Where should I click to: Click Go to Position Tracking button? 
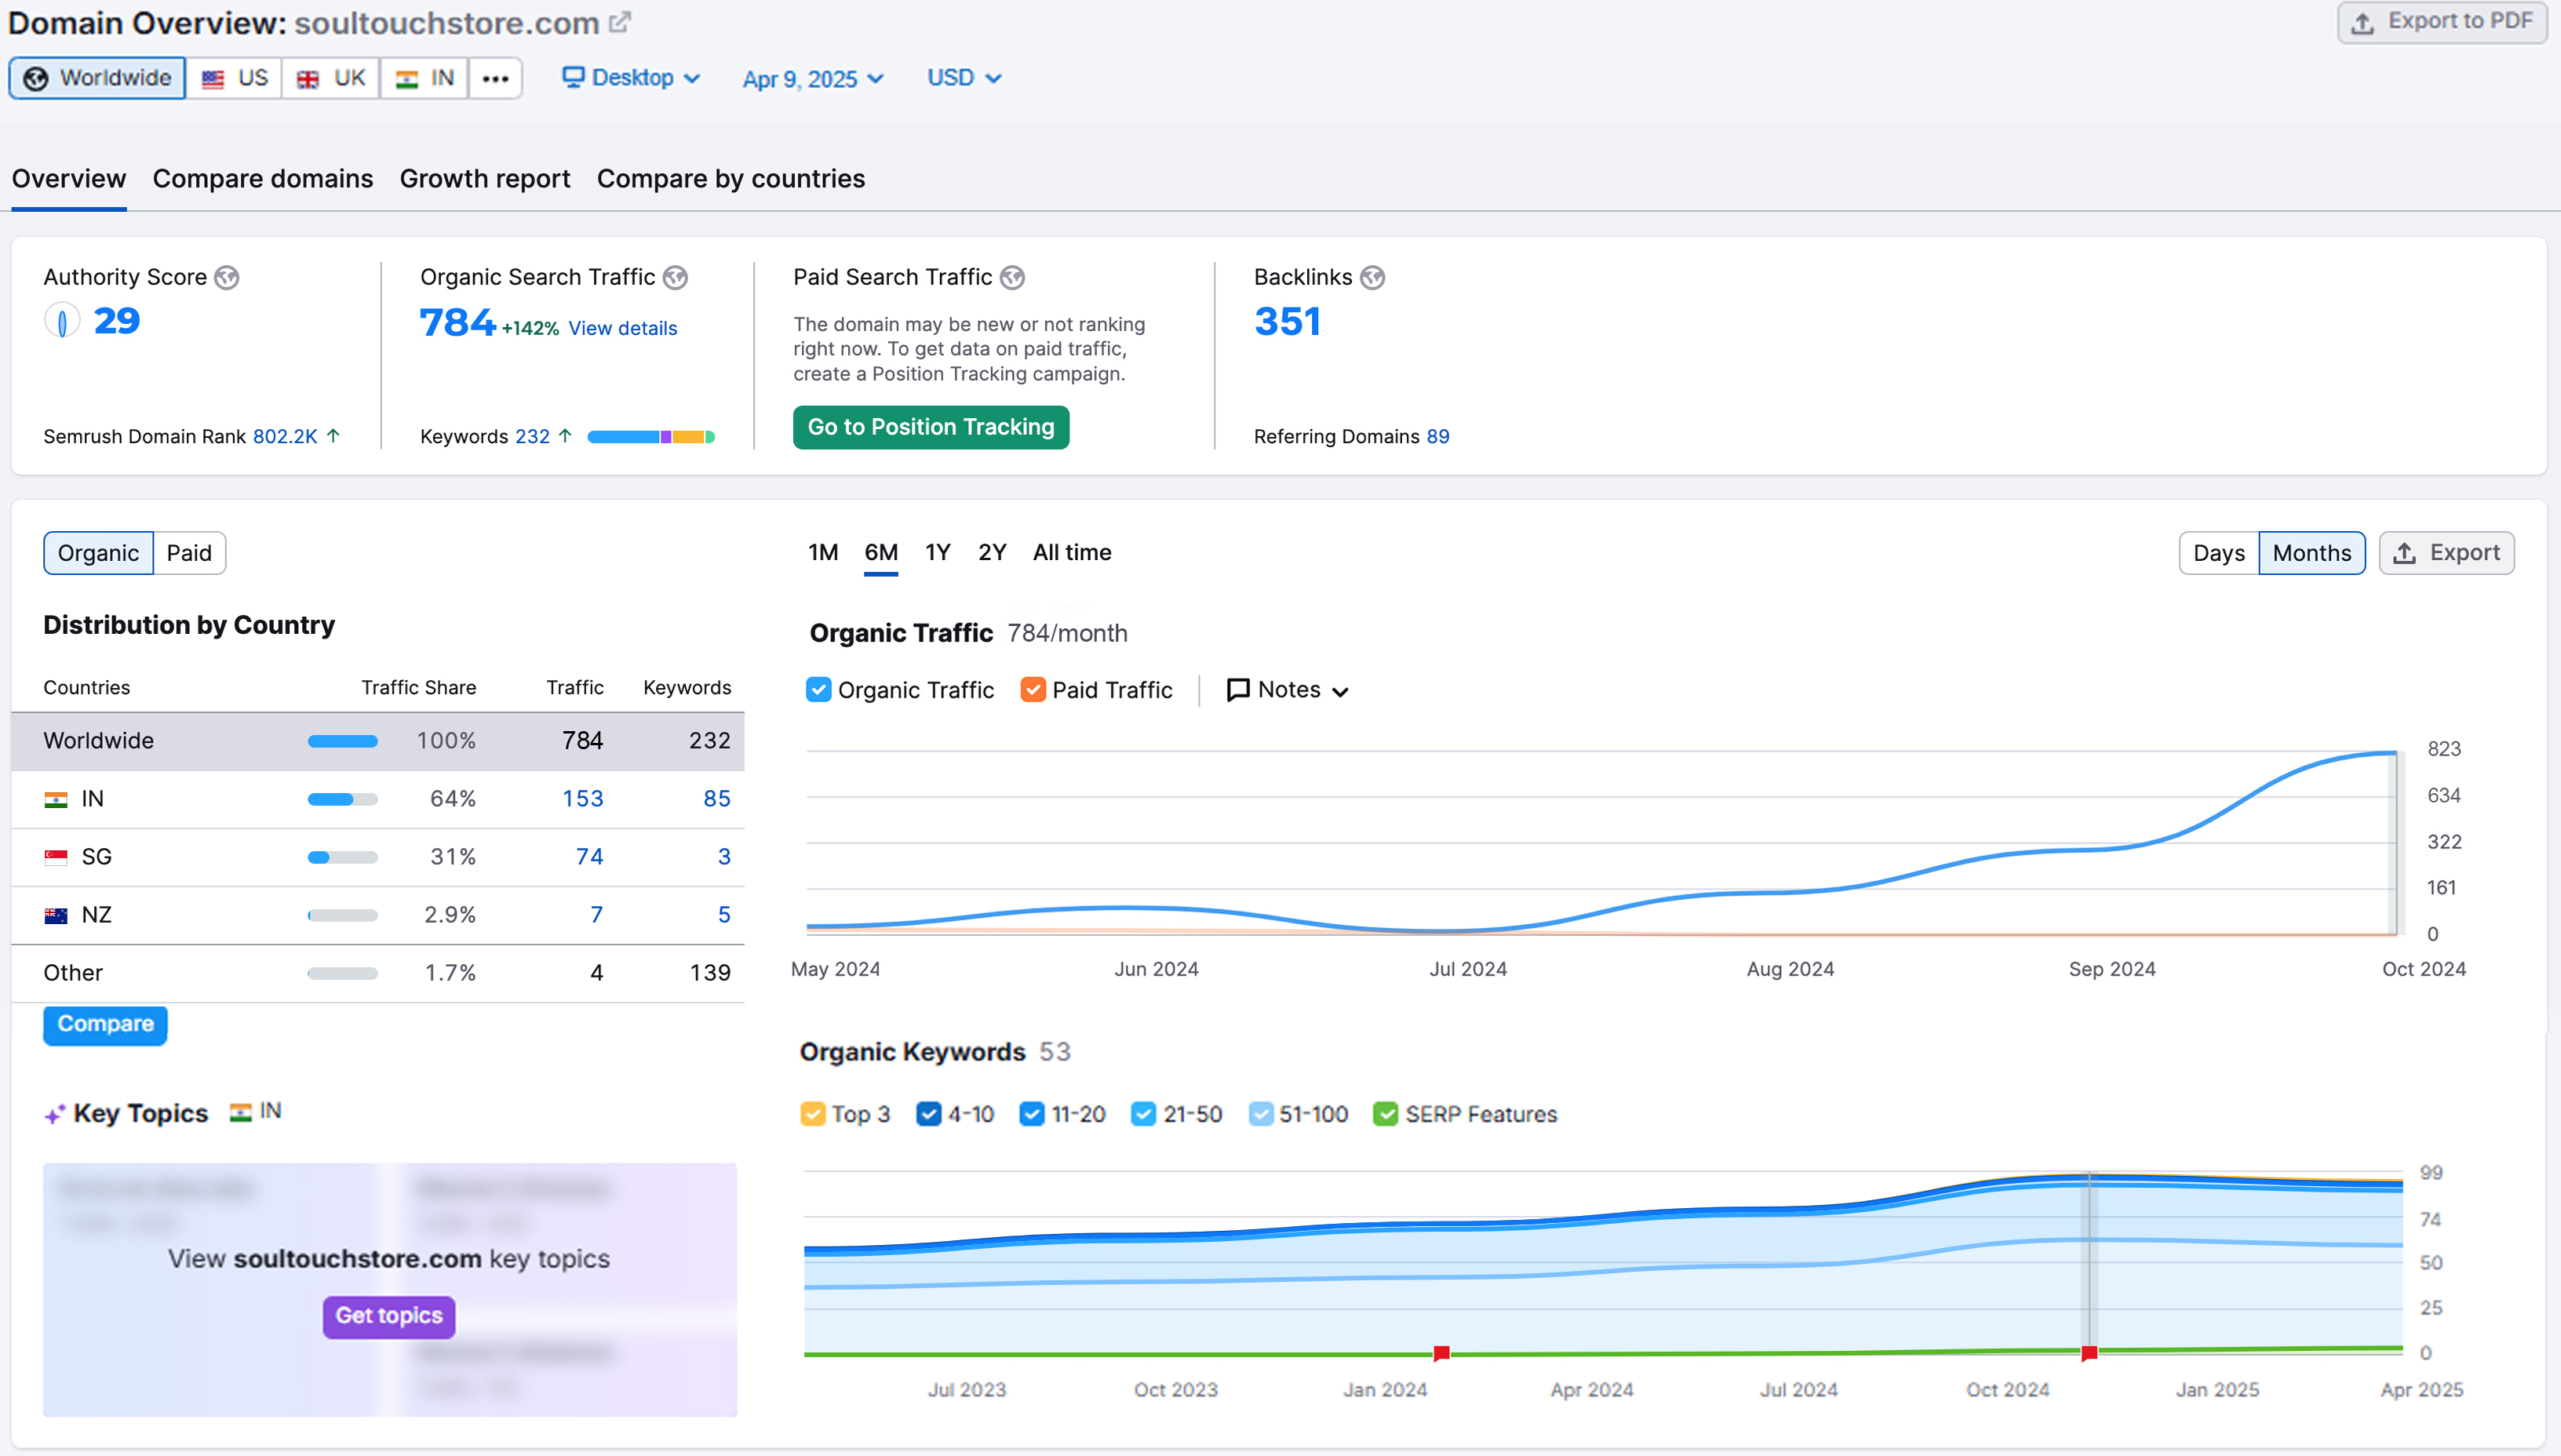coord(931,427)
